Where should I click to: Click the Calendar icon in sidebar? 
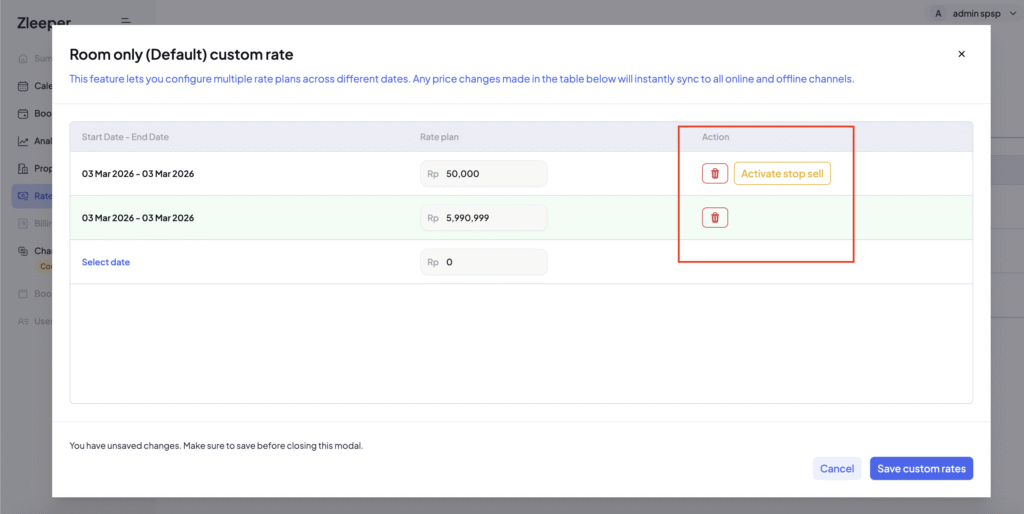tap(24, 86)
